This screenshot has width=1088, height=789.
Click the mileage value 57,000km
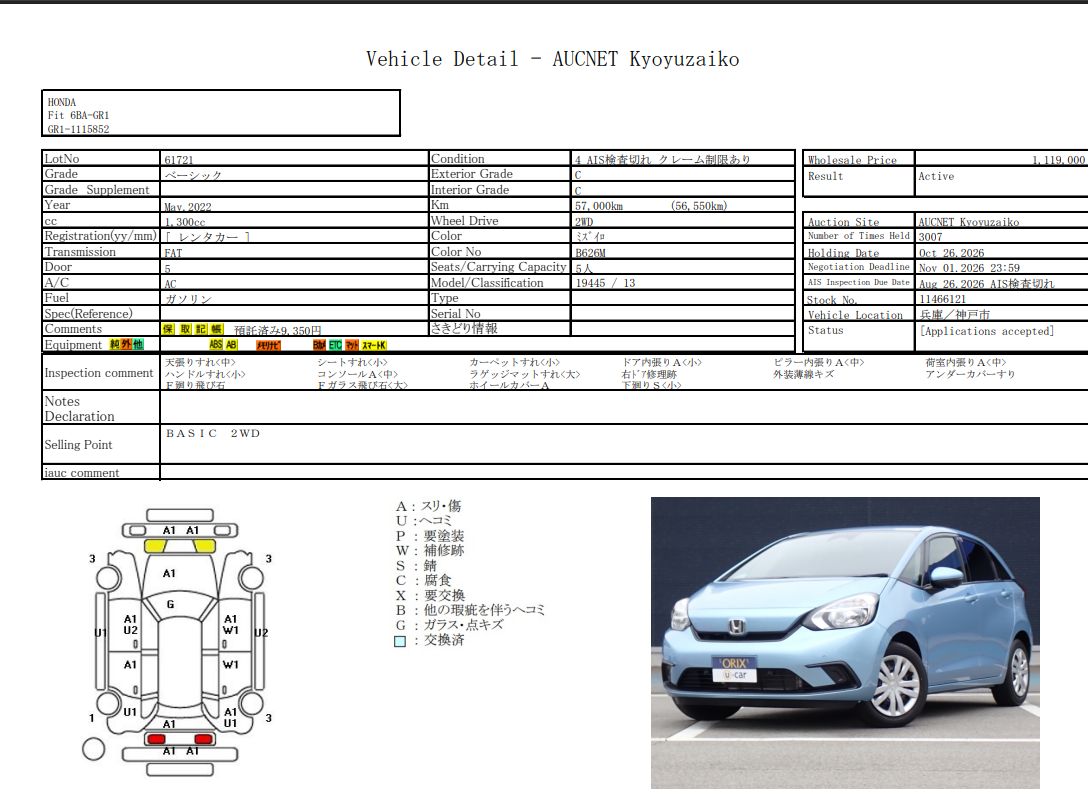click(599, 206)
